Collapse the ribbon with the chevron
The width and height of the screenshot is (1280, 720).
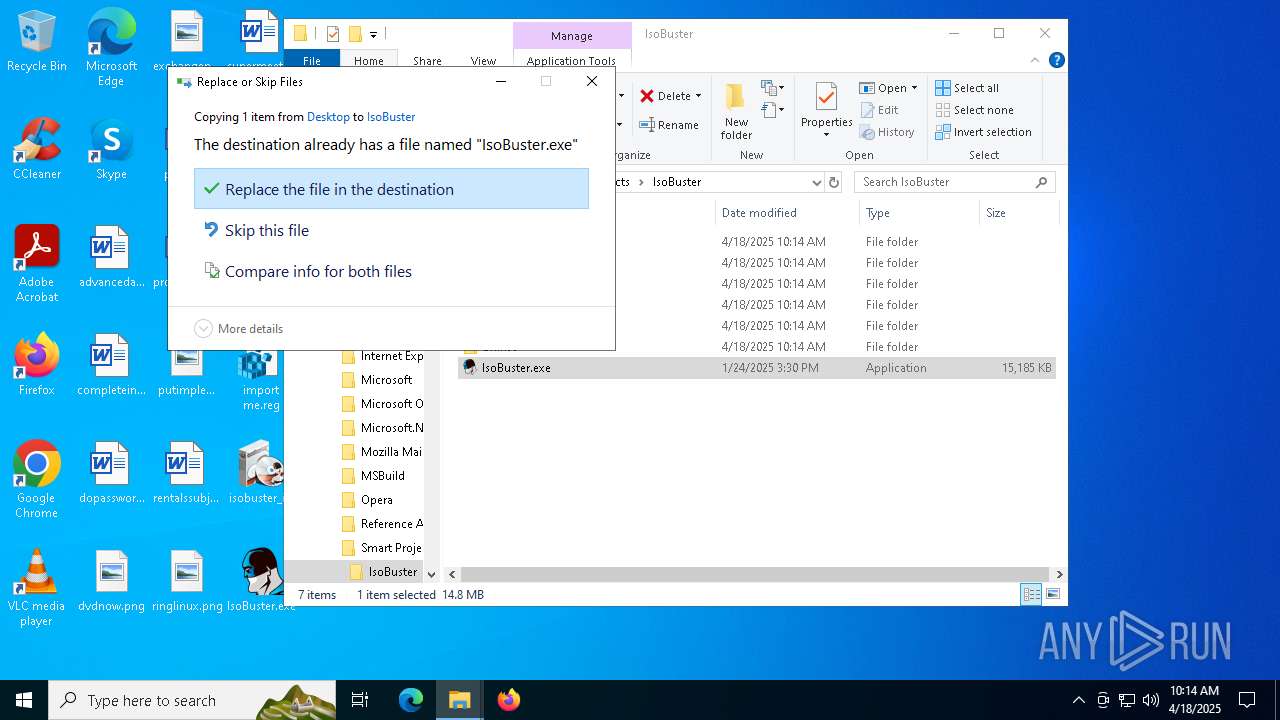point(1037,60)
